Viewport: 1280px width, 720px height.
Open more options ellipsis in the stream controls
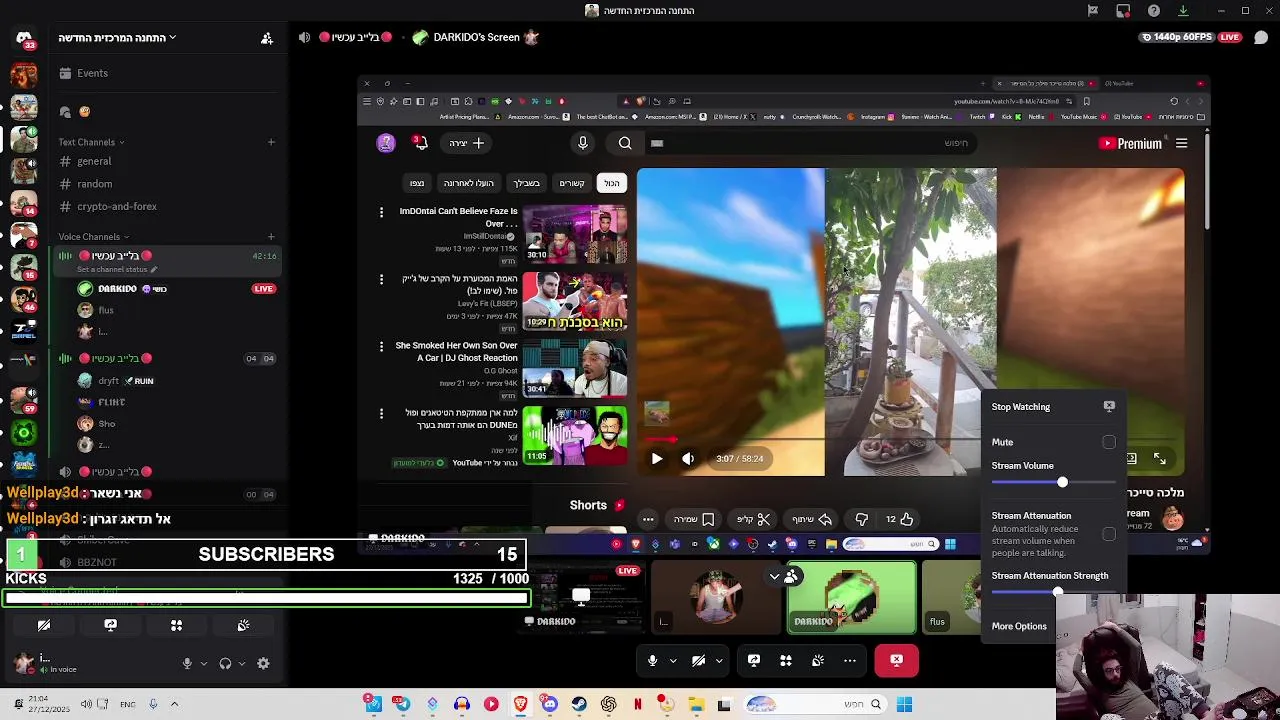tap(850, 660)
